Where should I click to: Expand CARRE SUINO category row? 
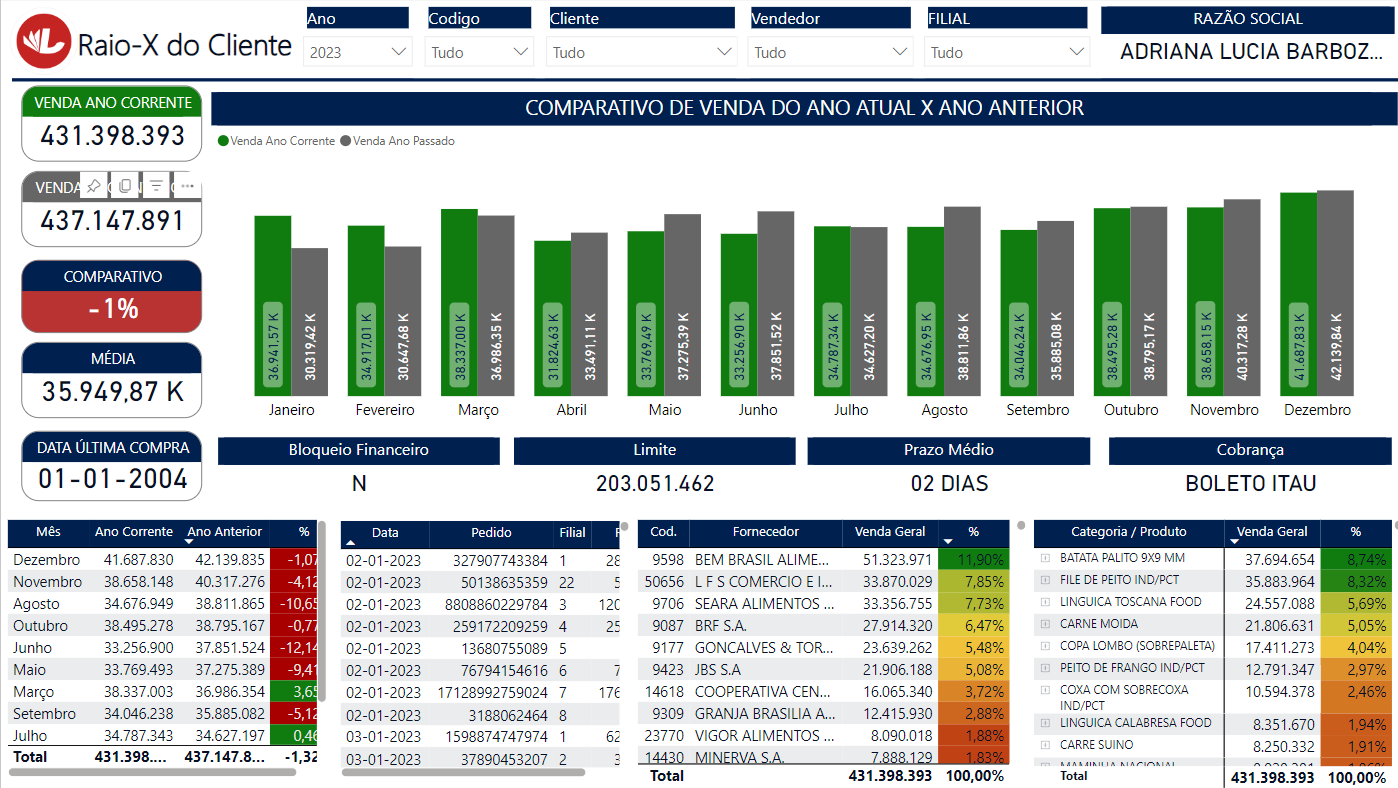pos(1045,745)
